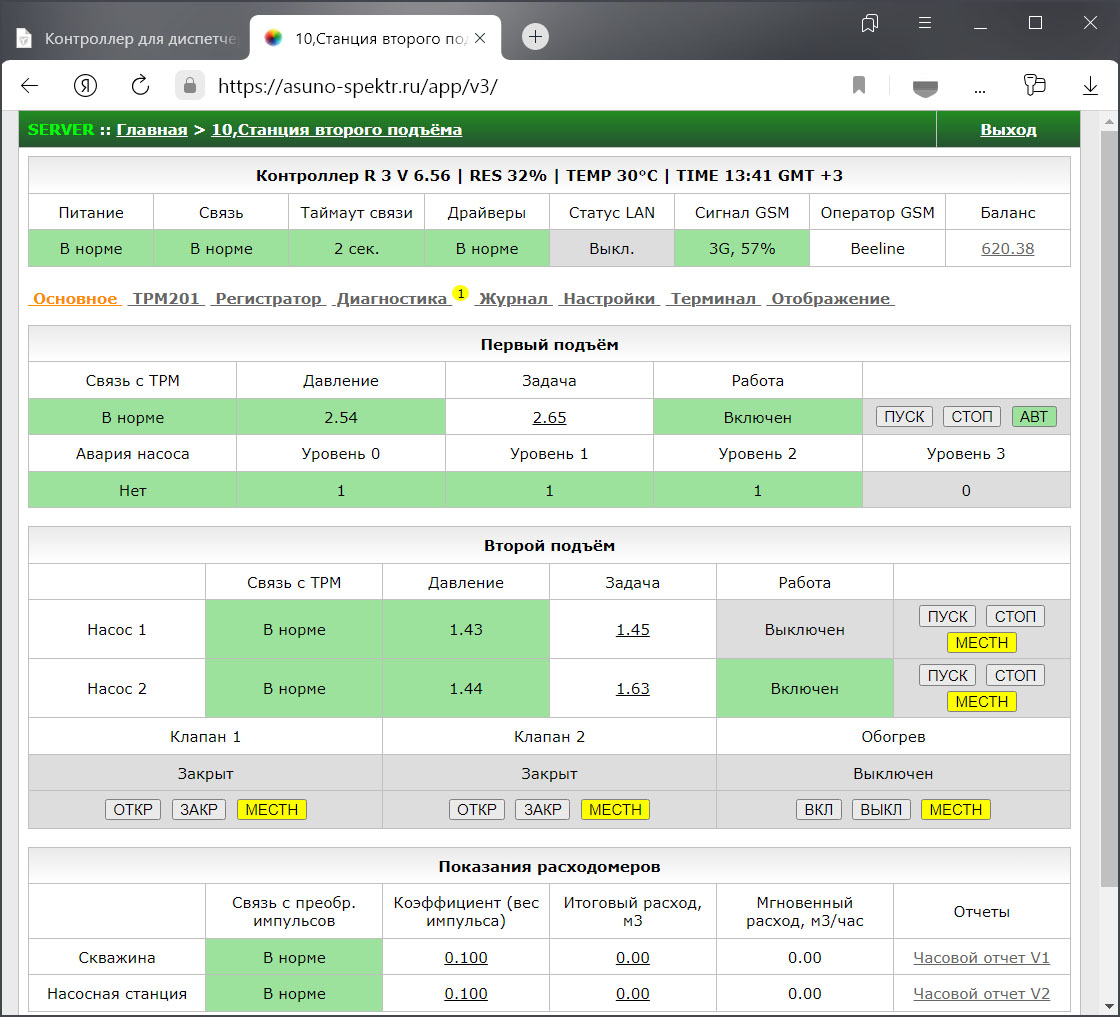Open new tab with plus icon

[535, 36]
